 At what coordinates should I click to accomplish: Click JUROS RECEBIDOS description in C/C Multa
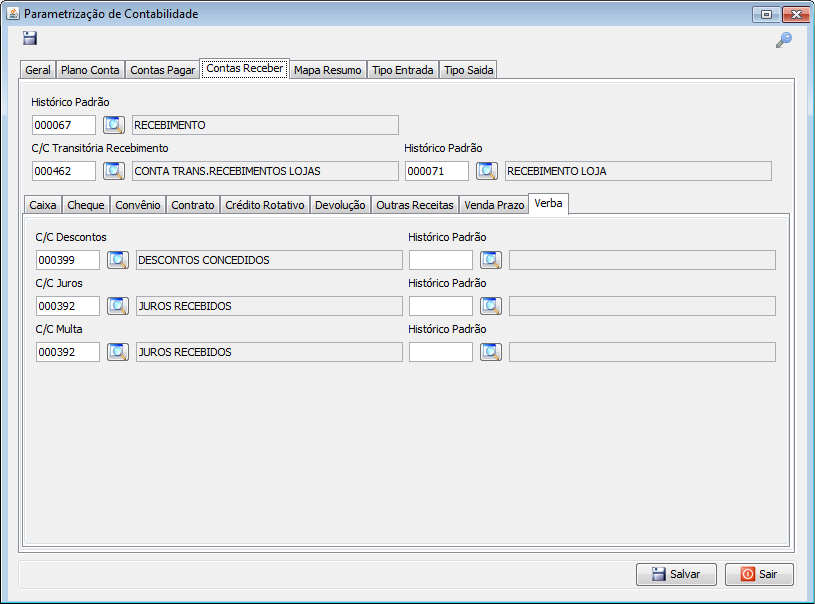point(269,352)
